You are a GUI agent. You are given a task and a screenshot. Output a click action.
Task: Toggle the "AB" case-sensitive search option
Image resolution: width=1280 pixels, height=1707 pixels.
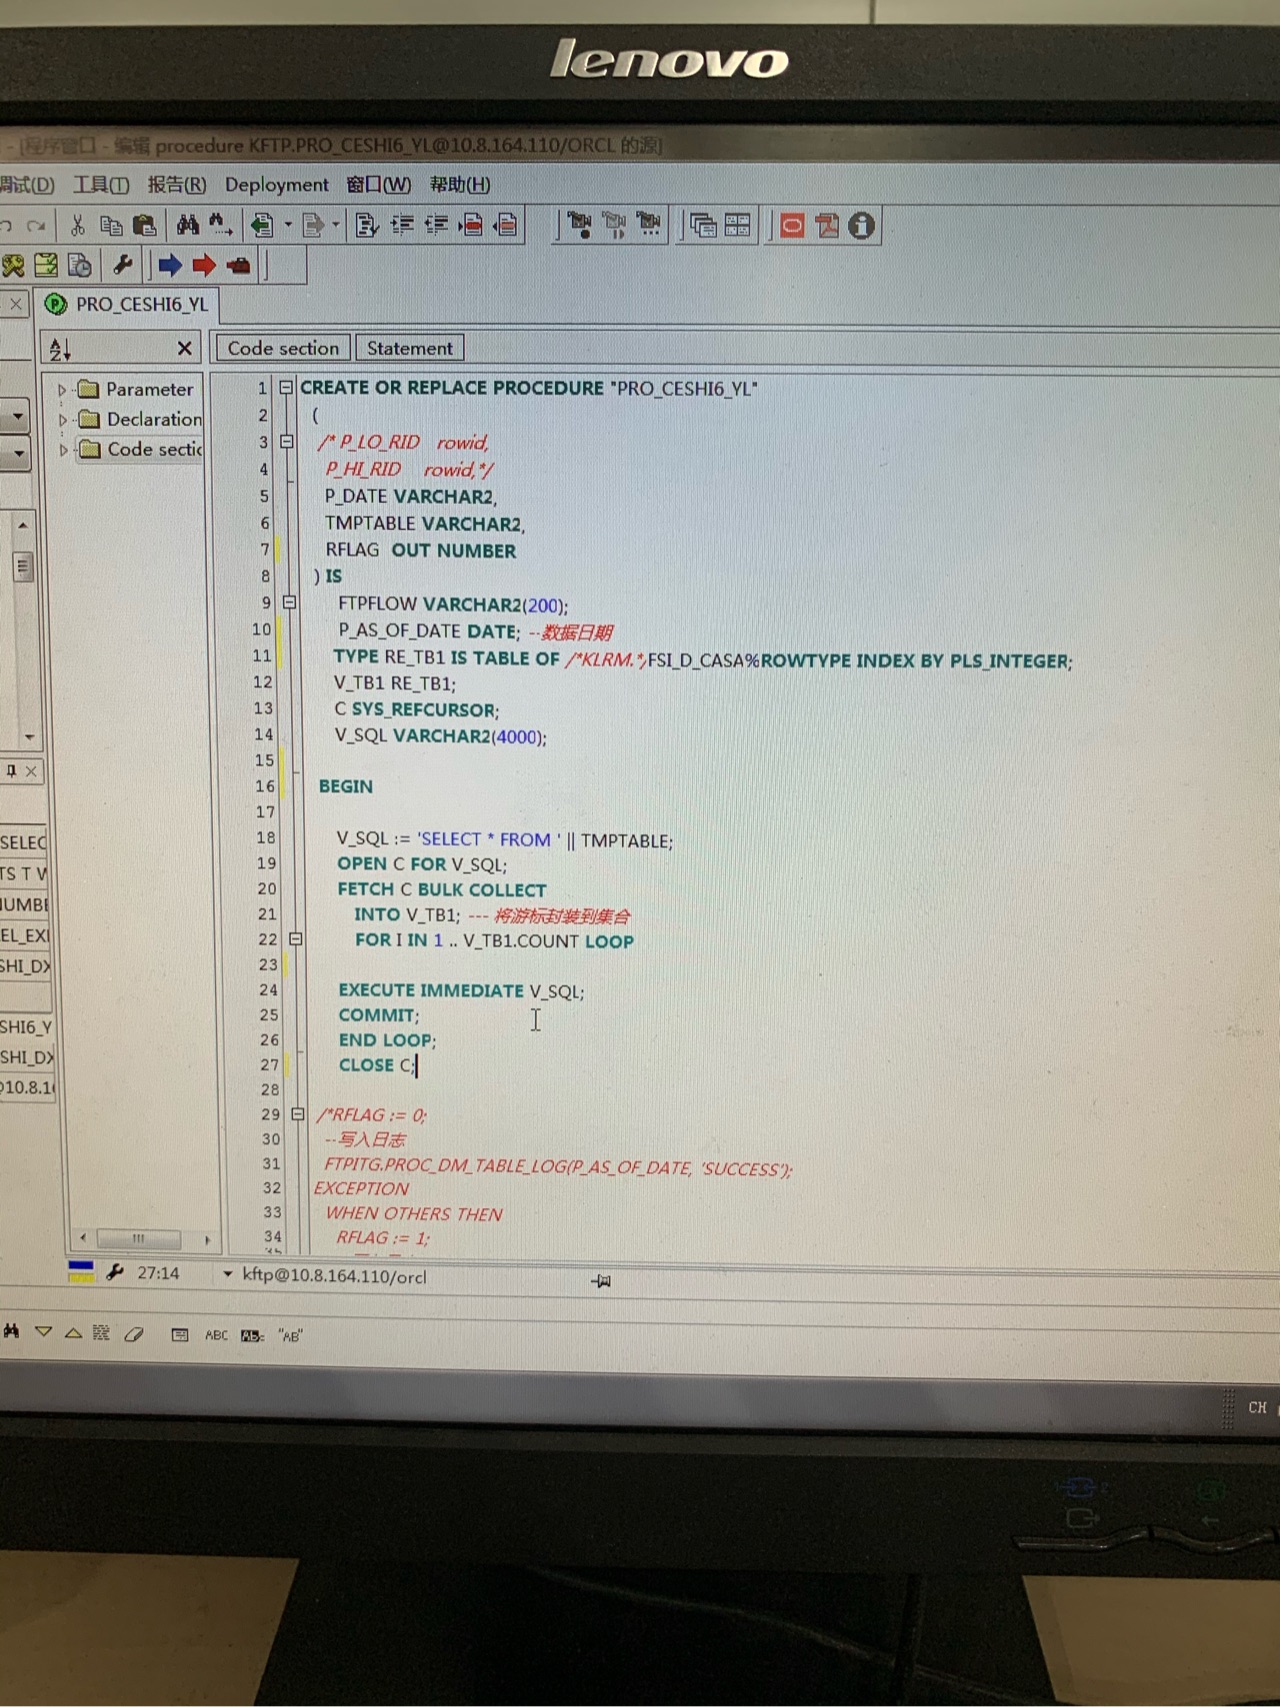tap(290, 1336)
